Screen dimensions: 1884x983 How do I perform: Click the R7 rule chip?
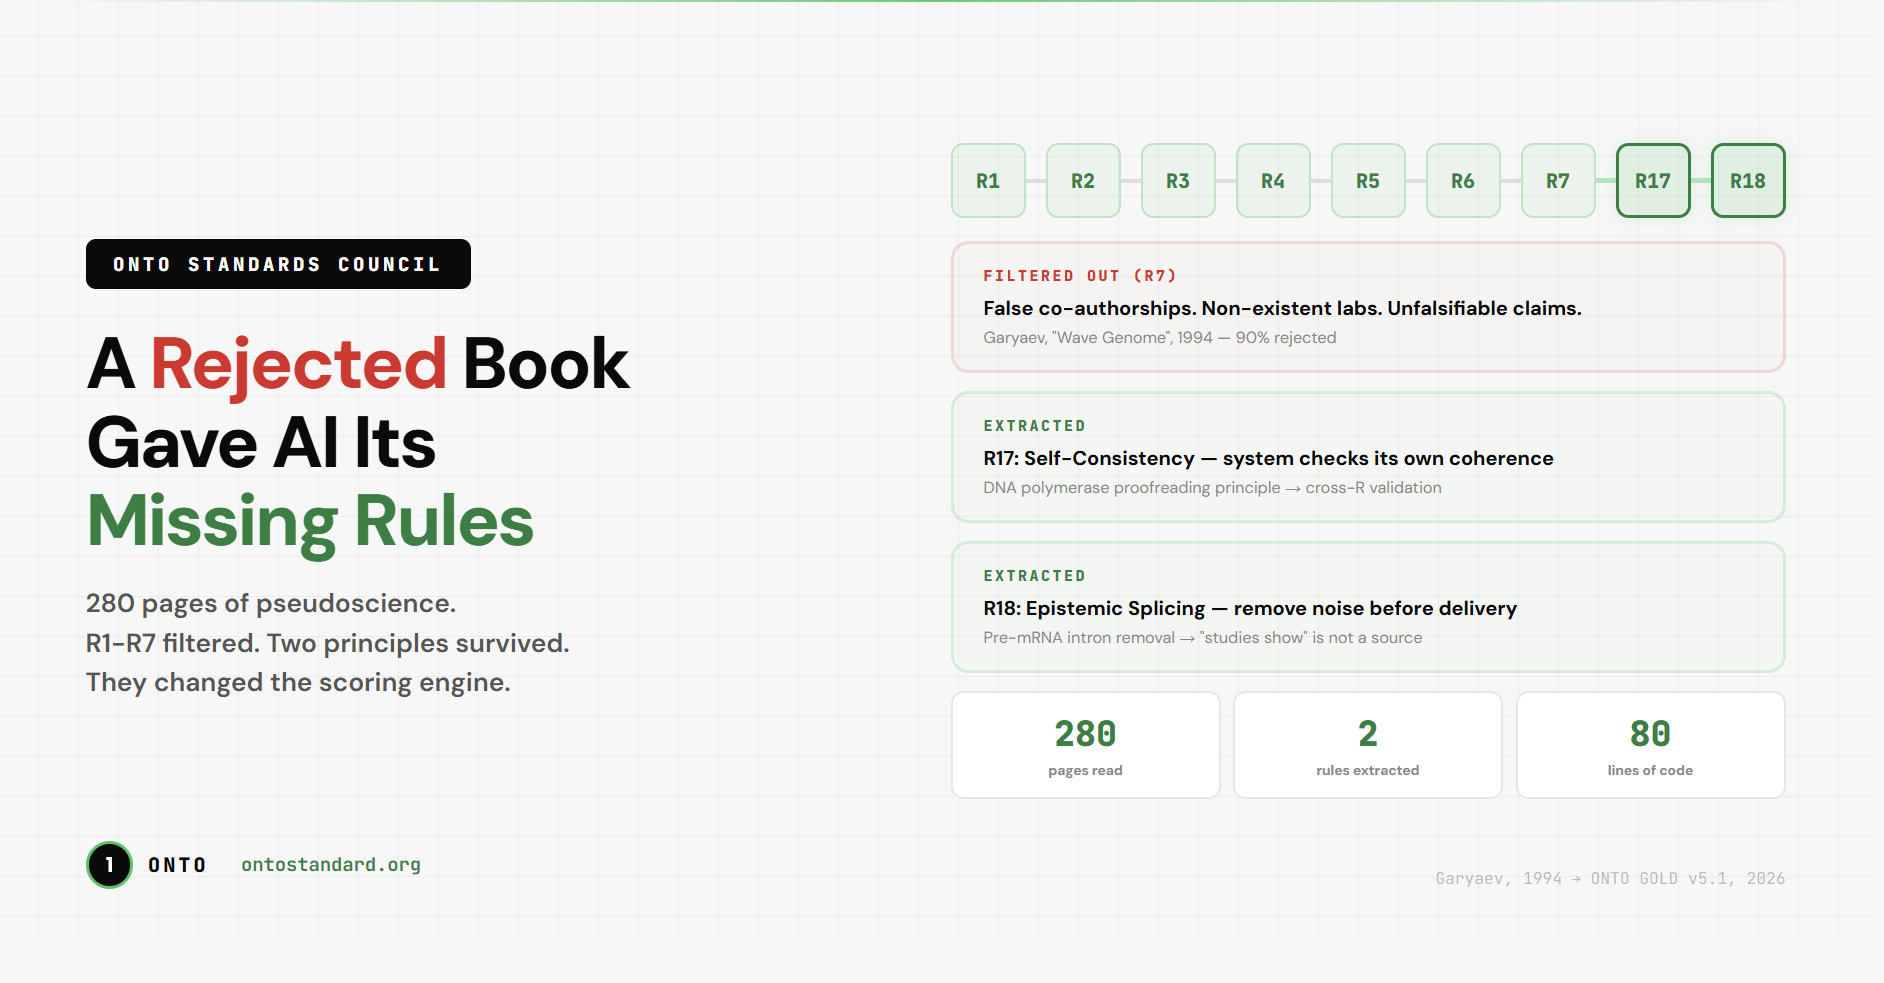point(1558,181)
